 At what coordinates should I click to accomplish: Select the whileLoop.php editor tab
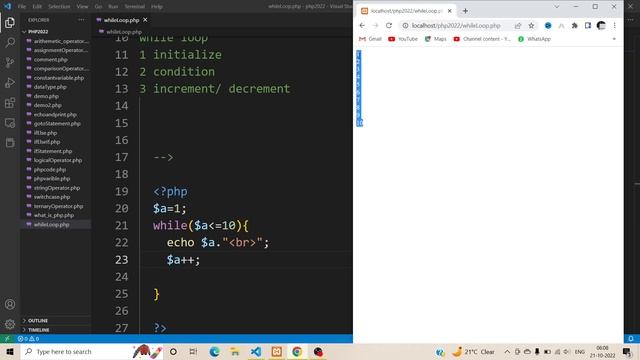[121, 20]
